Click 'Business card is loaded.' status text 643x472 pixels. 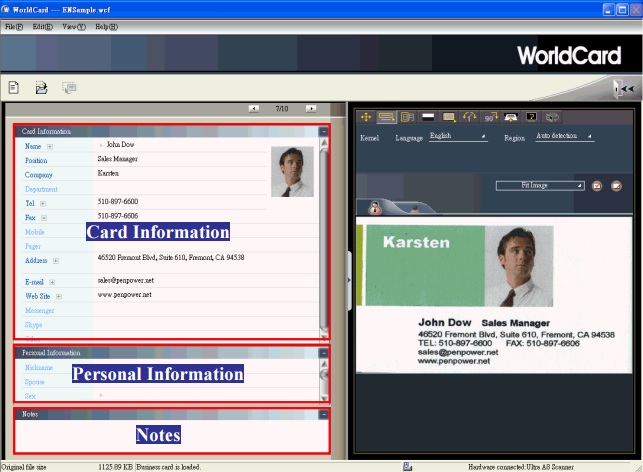click(x=168, y=467)
